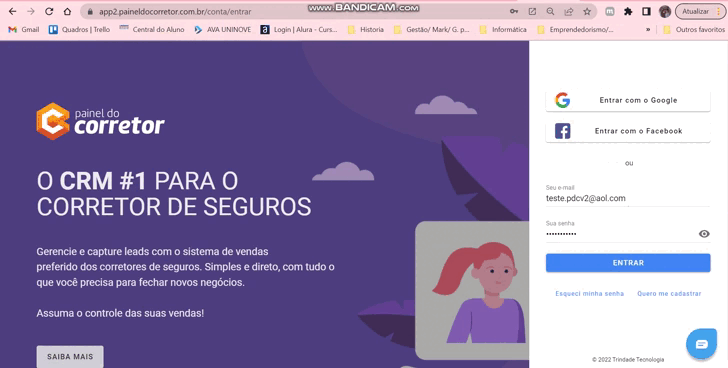
Task: Toggle the browser side panel icon
Action: coord(646,12)
